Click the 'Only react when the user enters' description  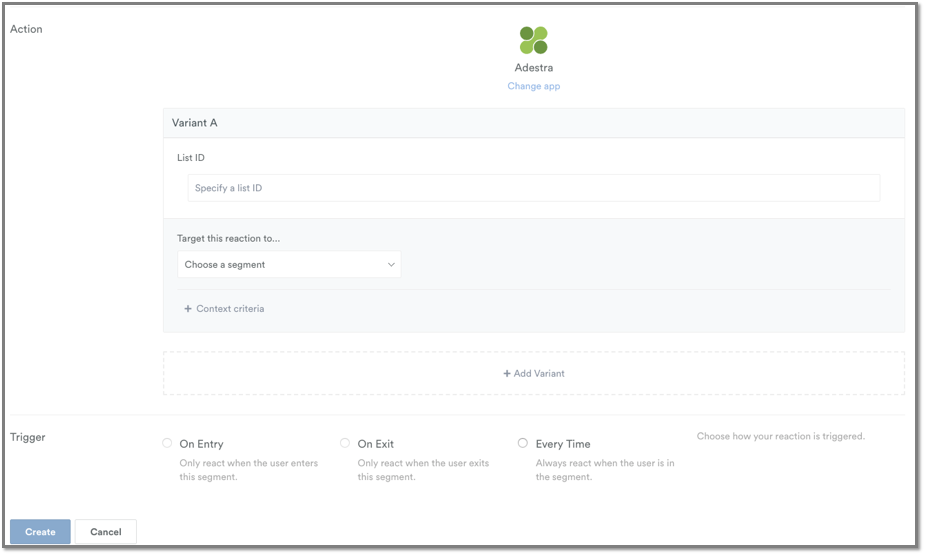(248, 469)
